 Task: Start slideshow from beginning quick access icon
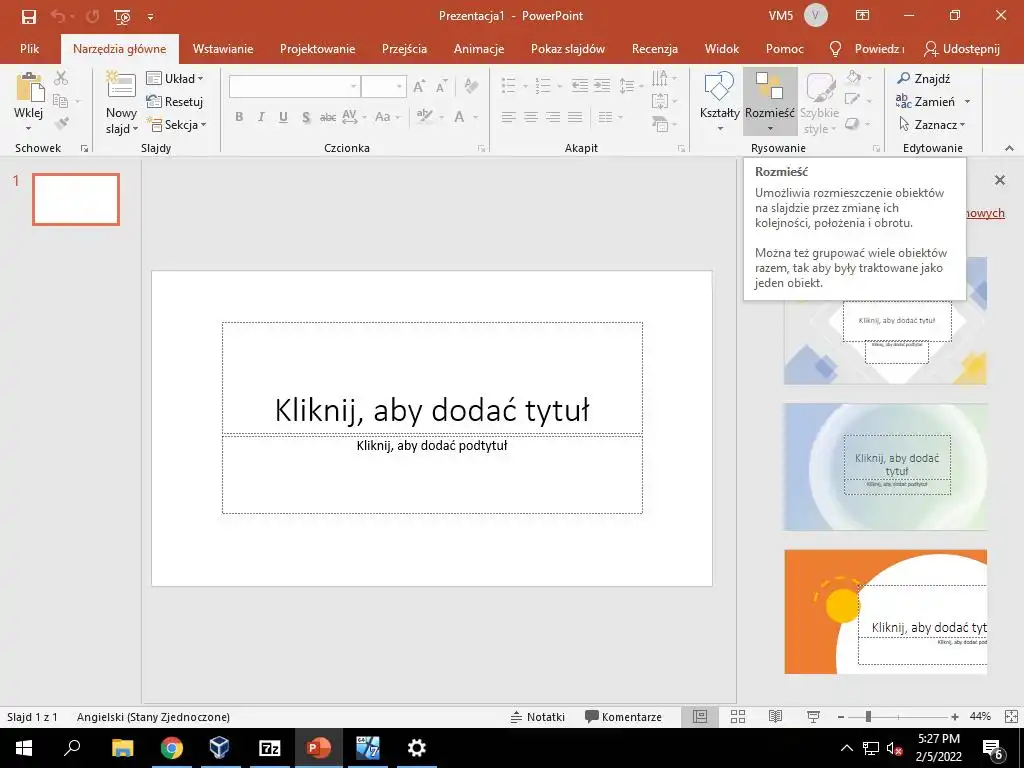[x=122, y=16]
